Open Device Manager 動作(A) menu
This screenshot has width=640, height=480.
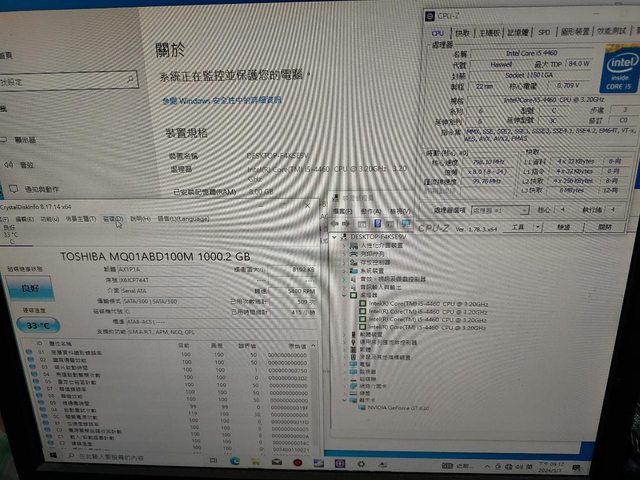point(371,211)
